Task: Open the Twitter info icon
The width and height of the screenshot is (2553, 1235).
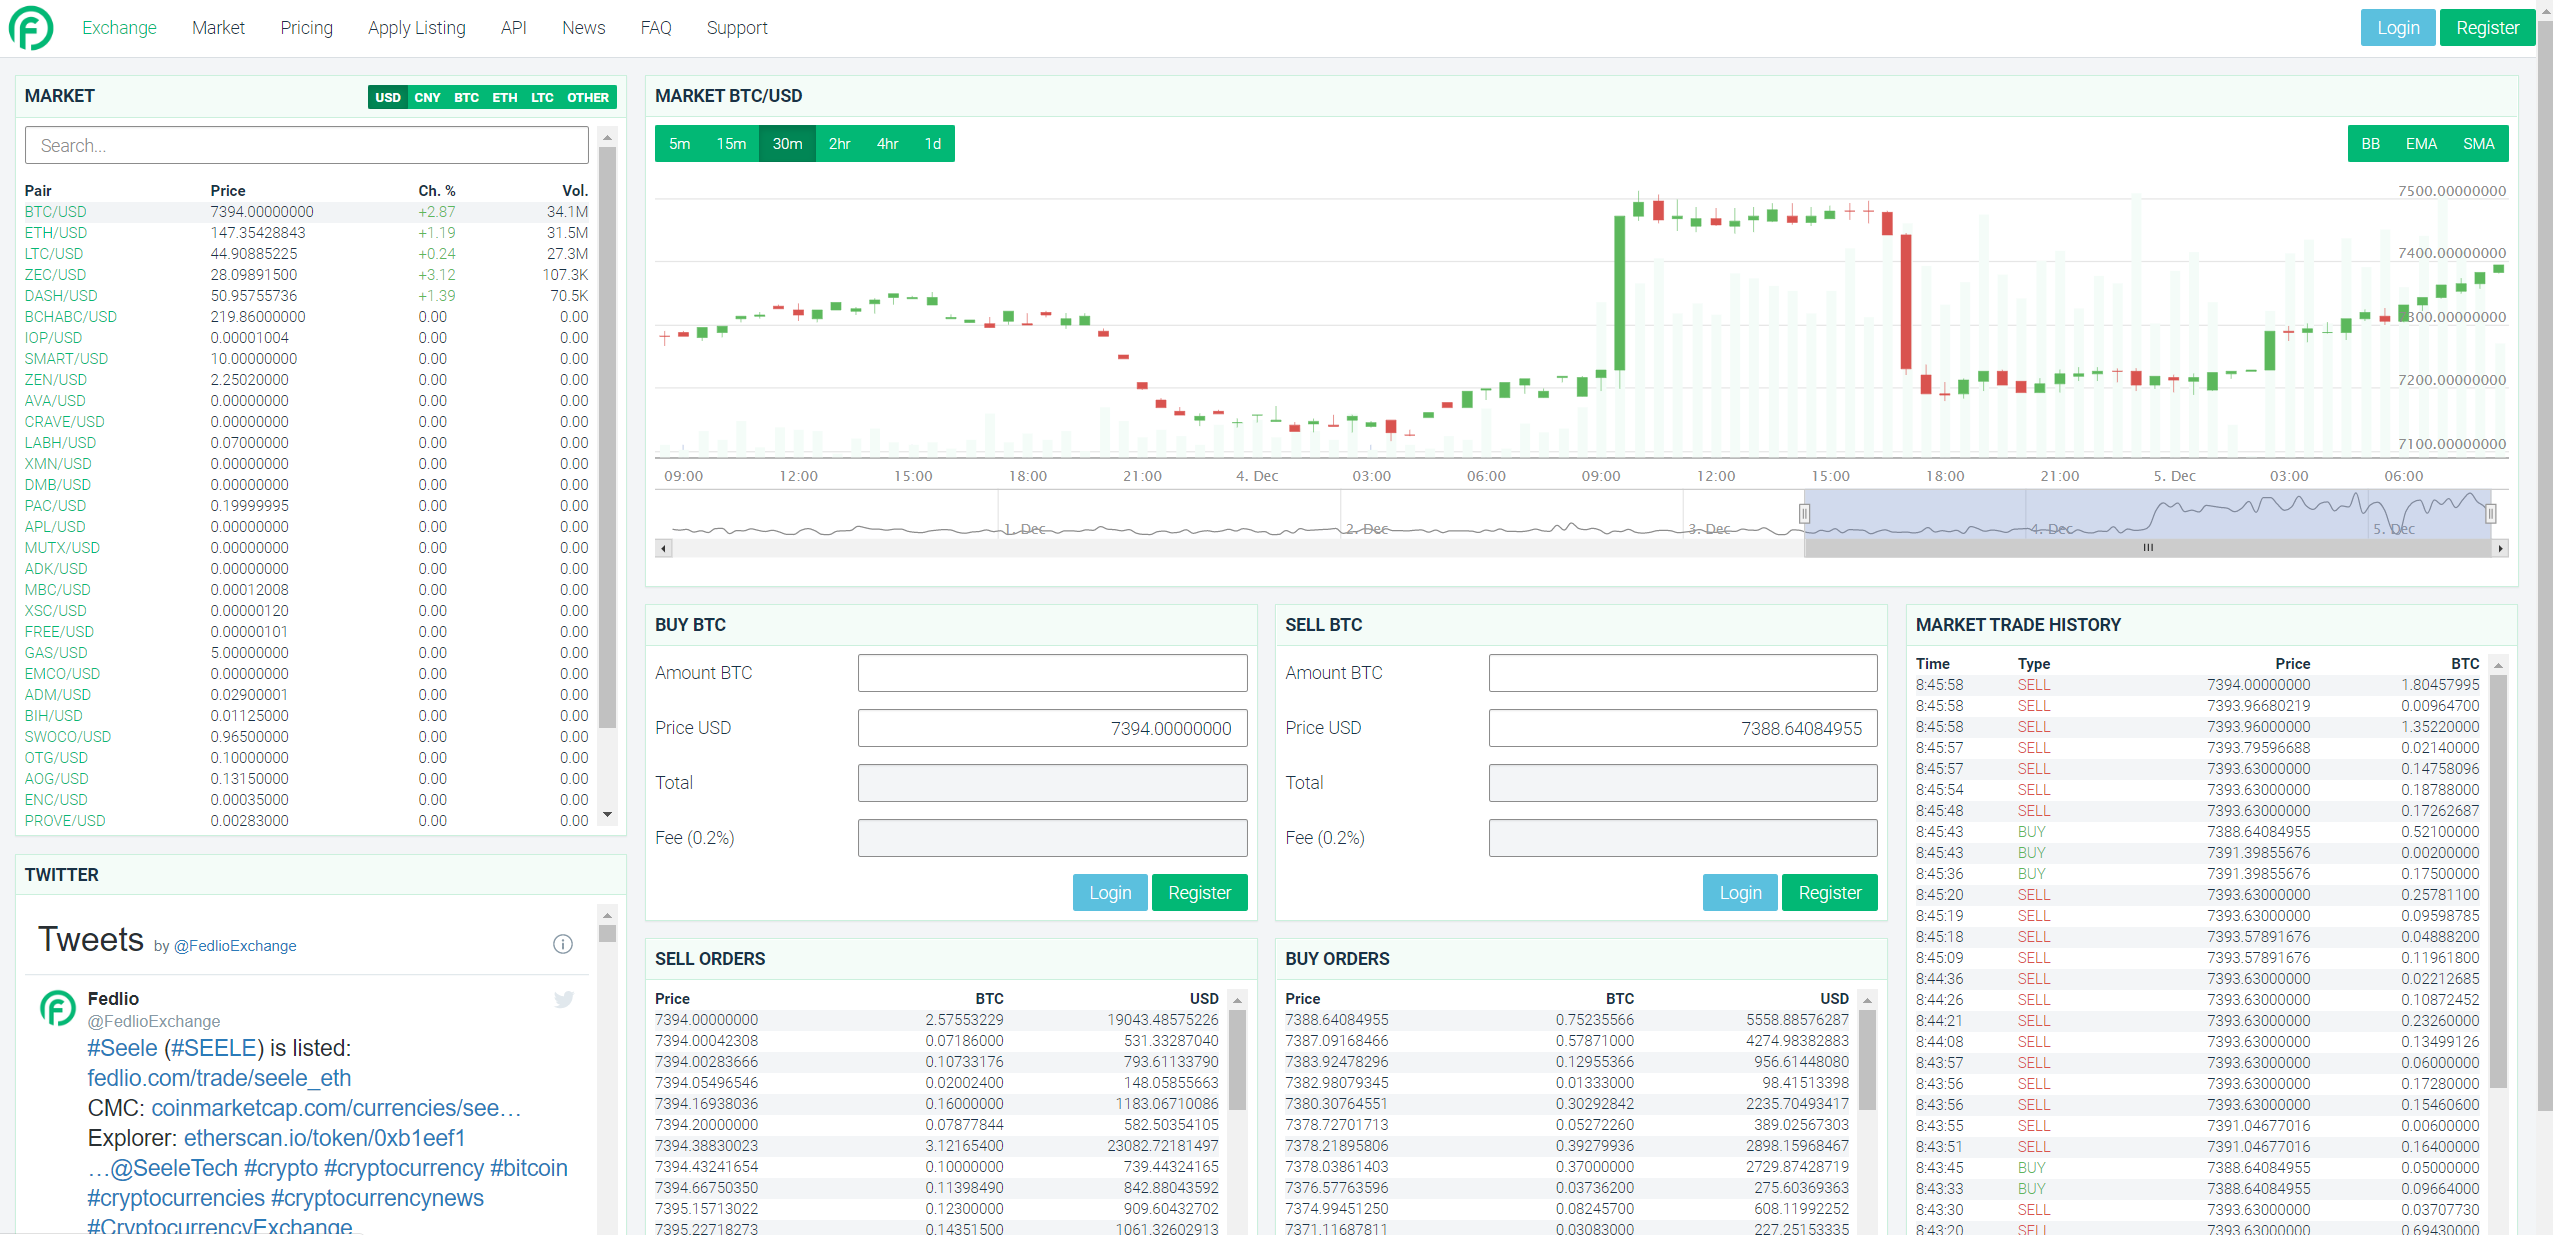Action: coord(563,944)
